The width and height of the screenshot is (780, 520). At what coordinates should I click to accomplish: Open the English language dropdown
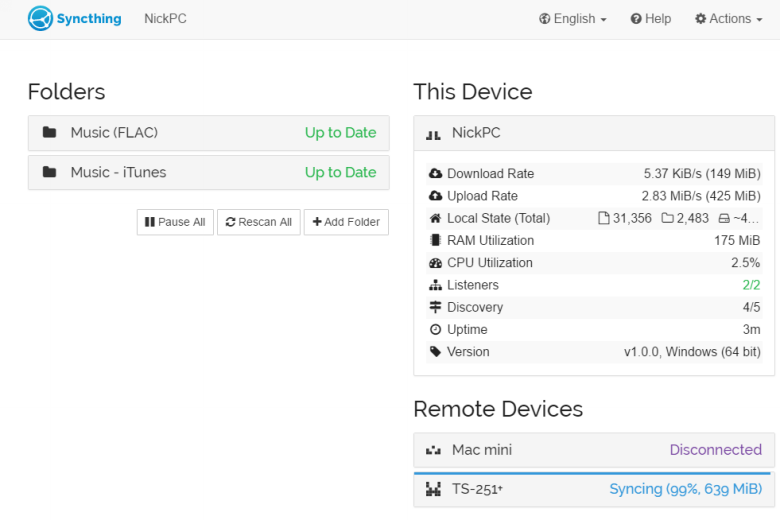[x=573, y=19]
